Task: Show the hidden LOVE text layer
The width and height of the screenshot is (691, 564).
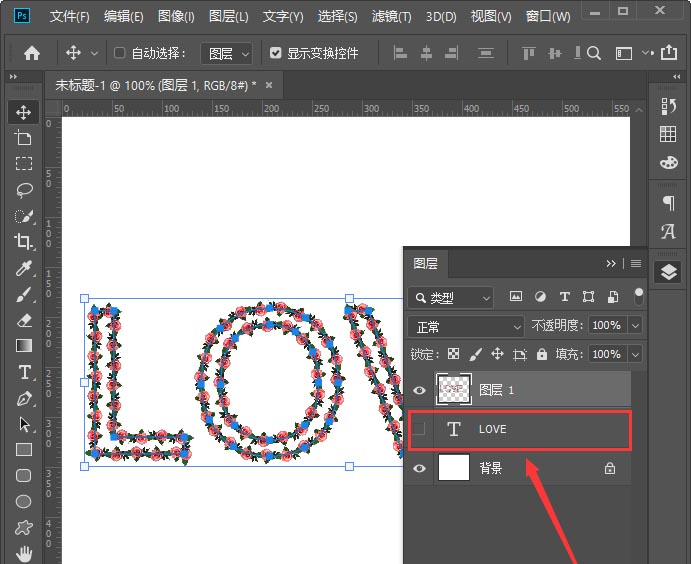Action: tap(420, 429)
